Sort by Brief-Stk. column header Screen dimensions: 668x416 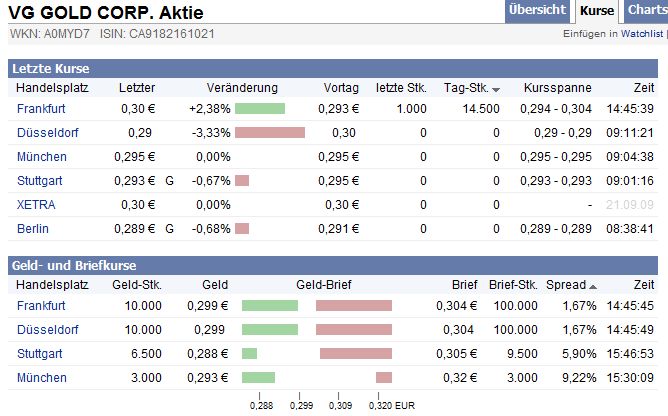point(513,285)
